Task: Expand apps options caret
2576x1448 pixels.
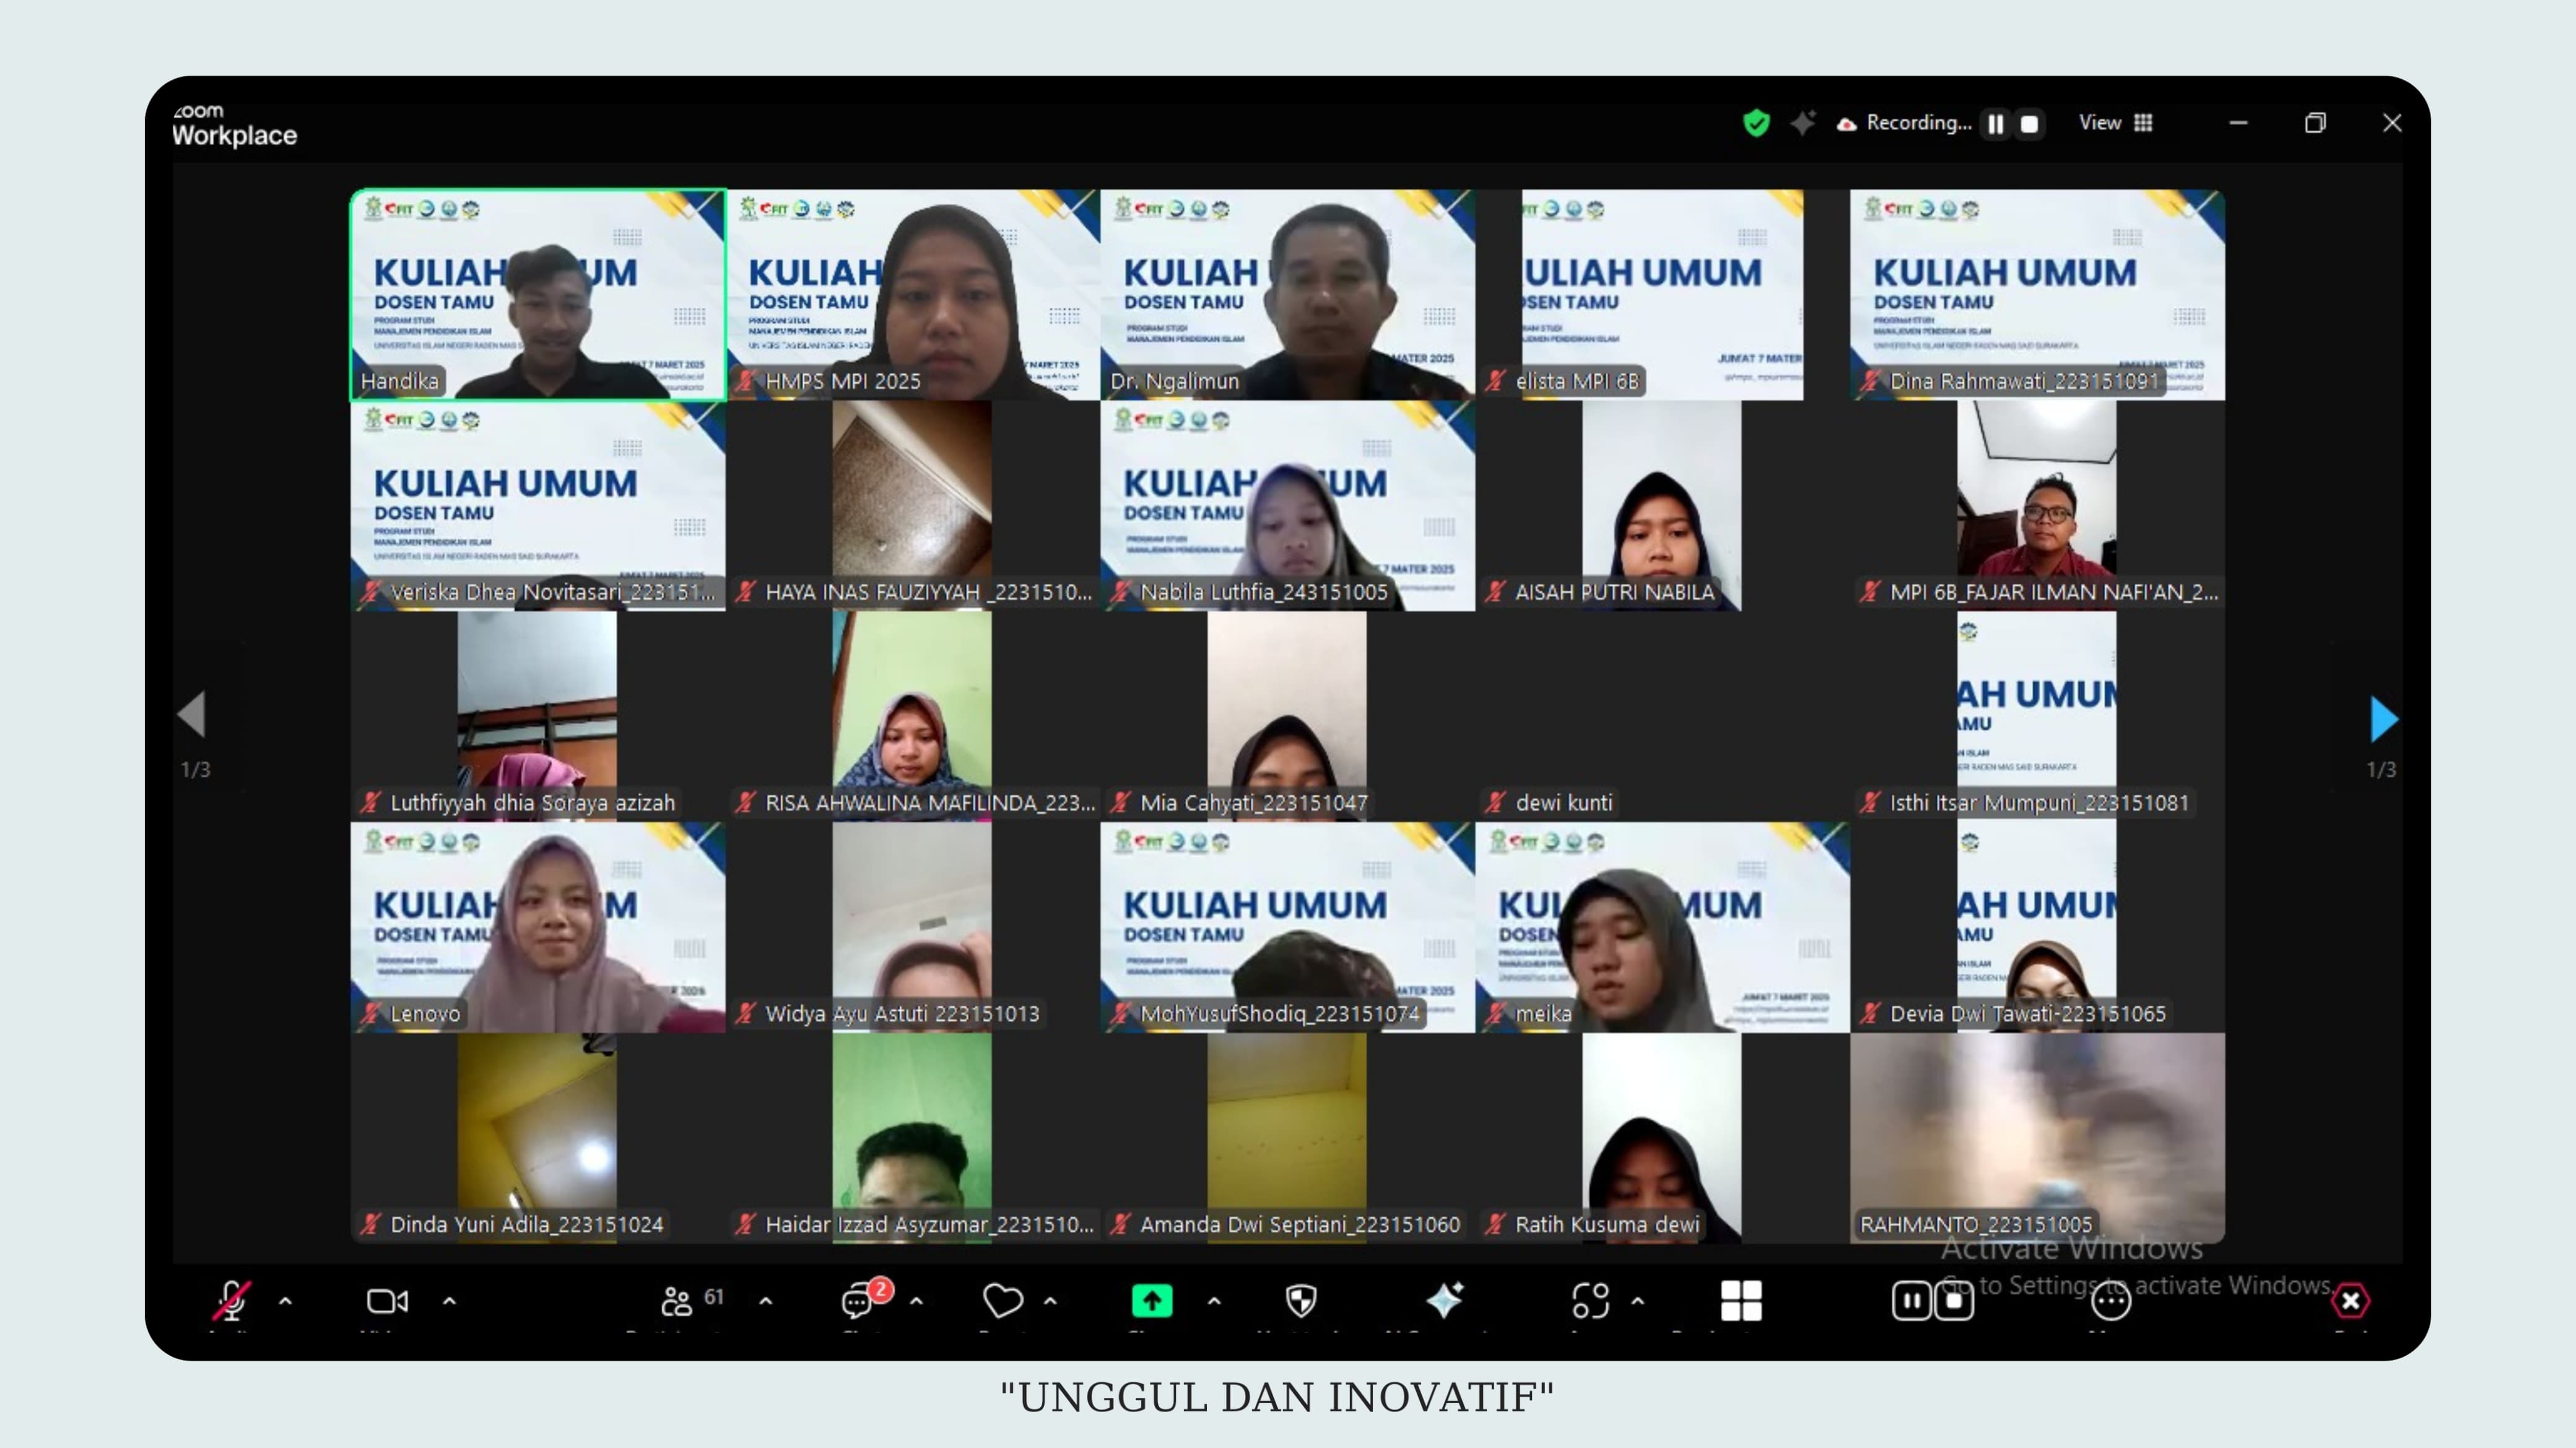Action: (1637, 1301)
